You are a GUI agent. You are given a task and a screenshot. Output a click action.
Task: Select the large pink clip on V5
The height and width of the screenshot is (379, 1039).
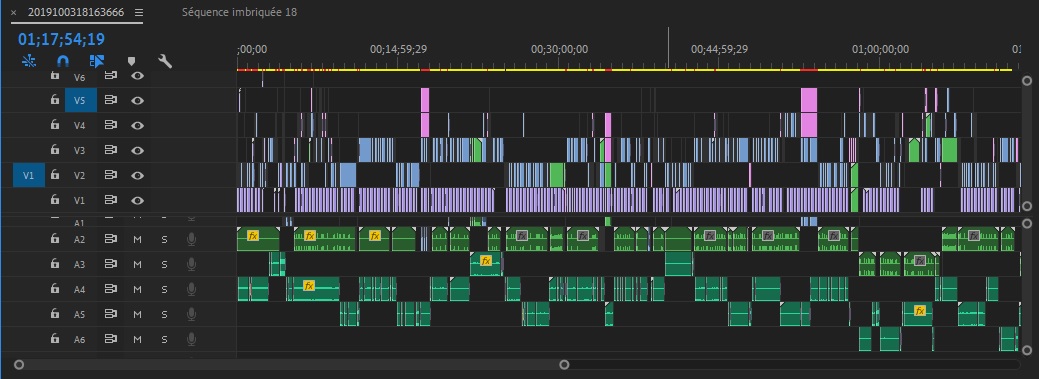[x=808, y=100]
